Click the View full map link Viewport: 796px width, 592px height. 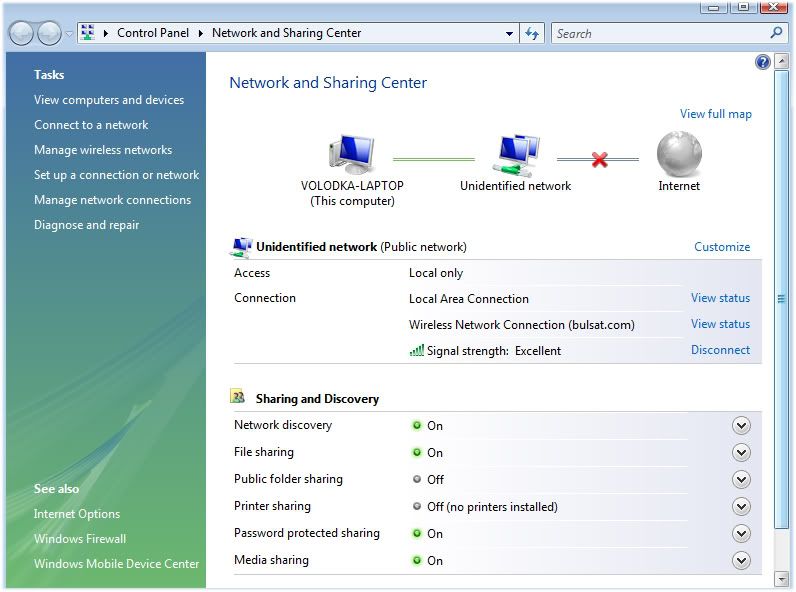click(715, 114)
